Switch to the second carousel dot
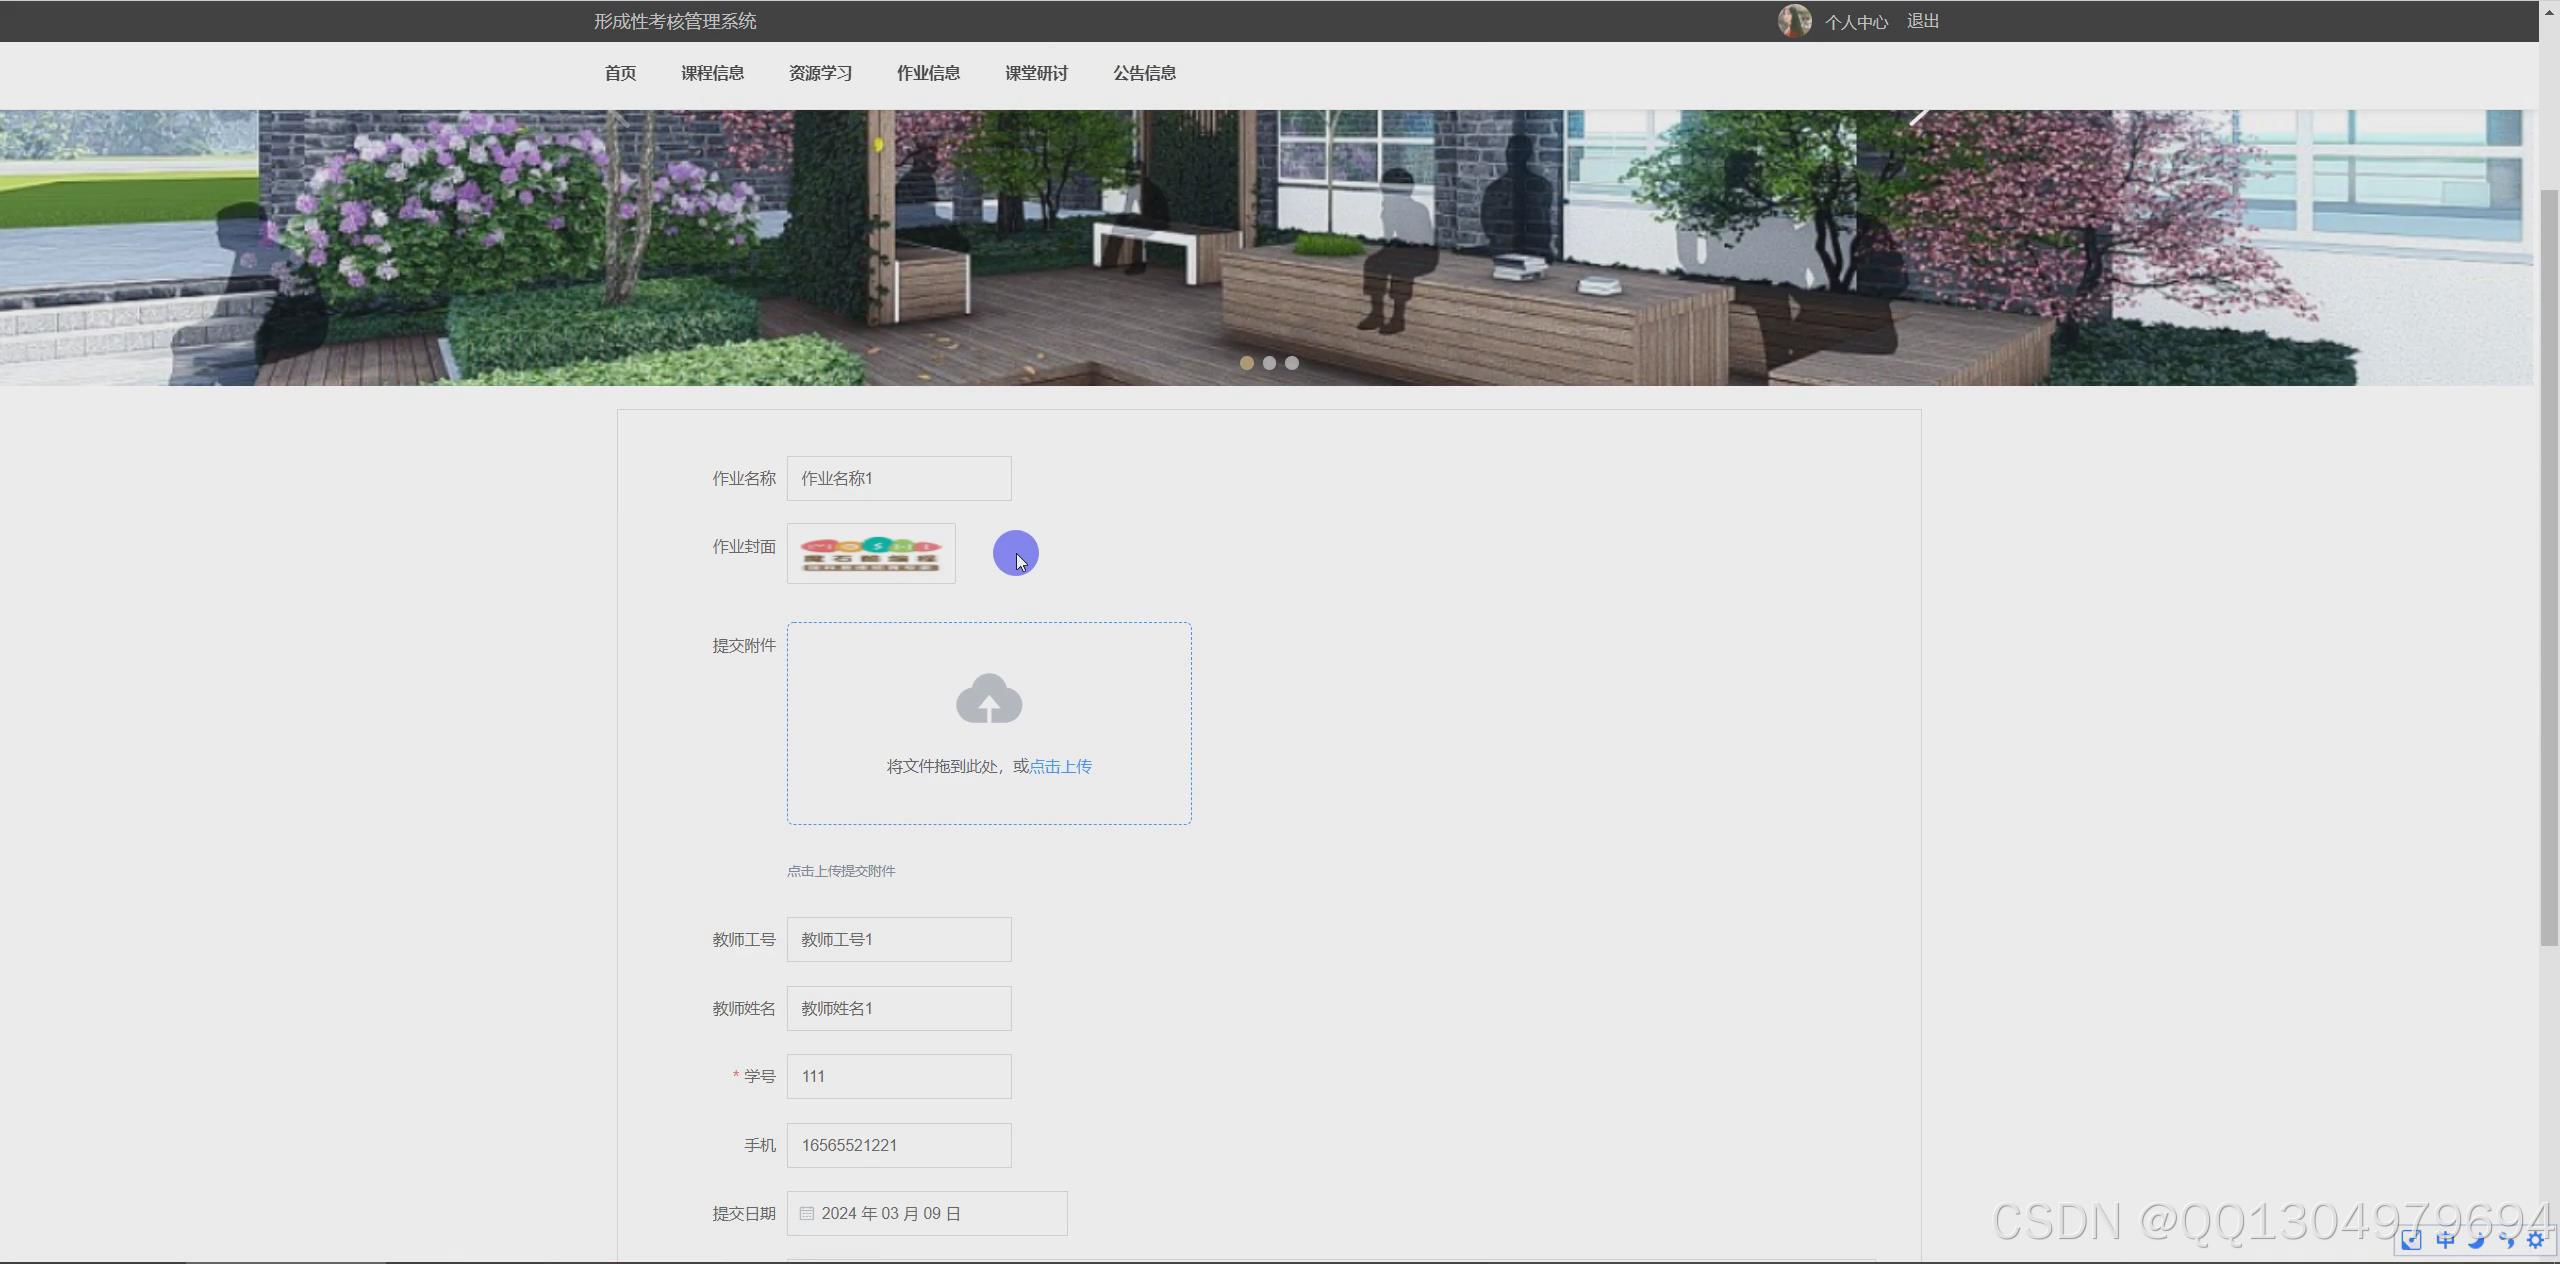The image size is (2560, 1264). (1269, 363)
